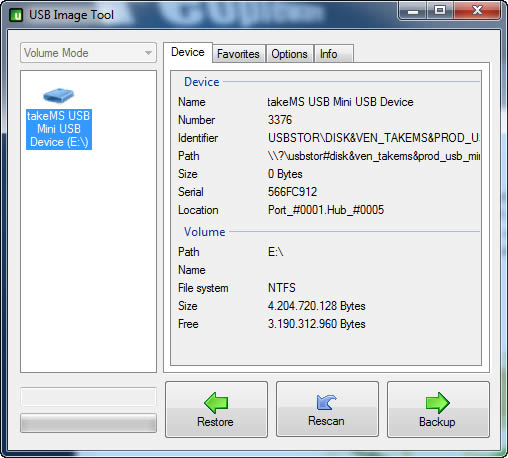Select takeMS USB Mini USB Device (E:\) entry
The width and height of the screenshot is (508, 458).
point(59,129)
